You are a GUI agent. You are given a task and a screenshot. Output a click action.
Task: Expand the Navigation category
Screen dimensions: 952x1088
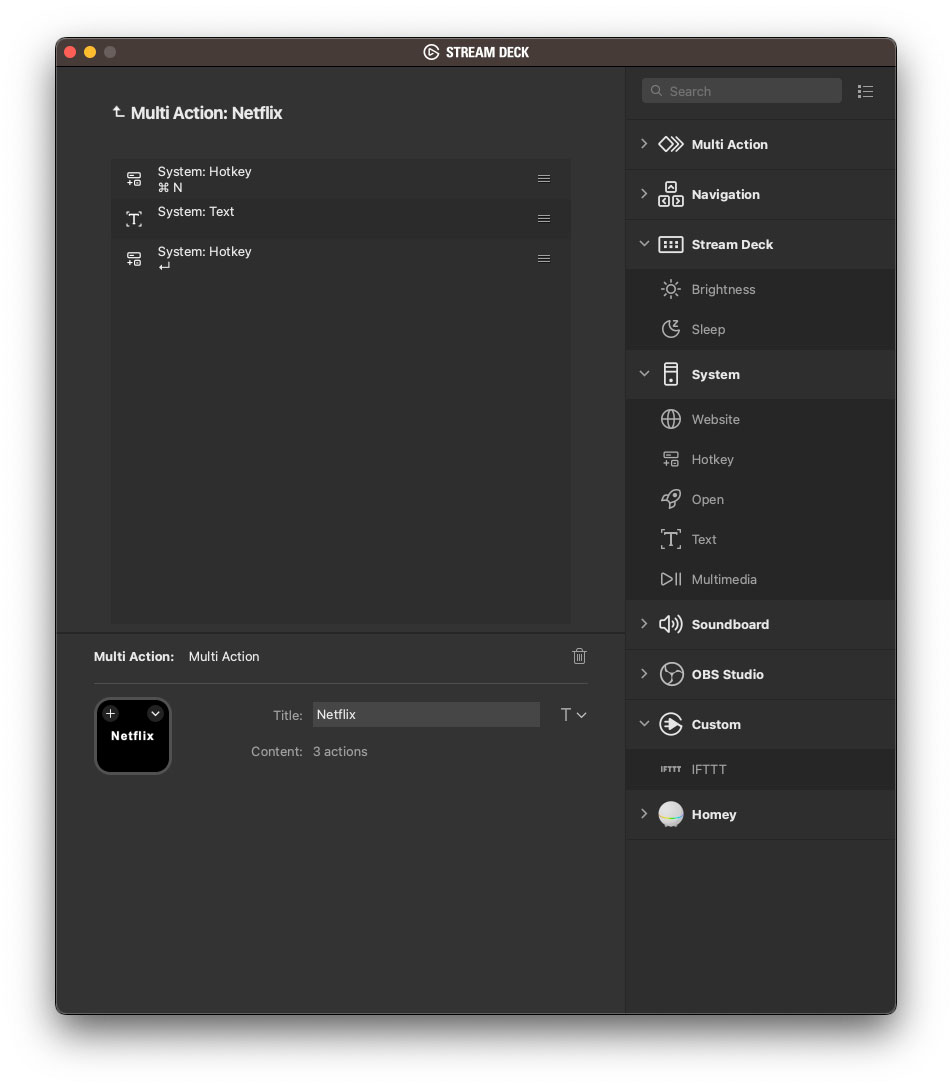(644, 194)
